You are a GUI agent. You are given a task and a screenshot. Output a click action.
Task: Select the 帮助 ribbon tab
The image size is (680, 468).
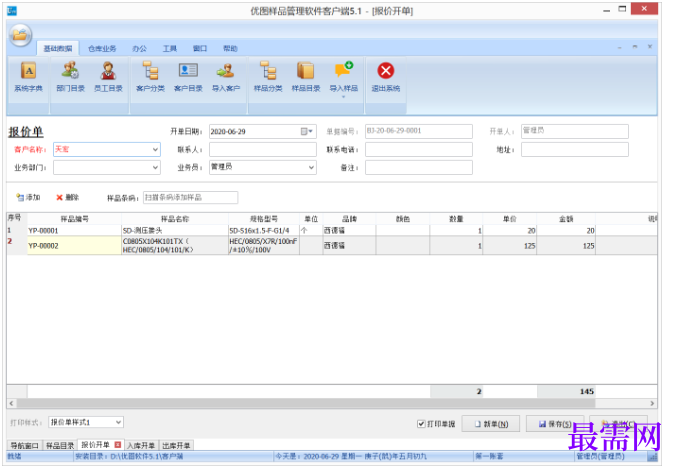pos(230,48)
